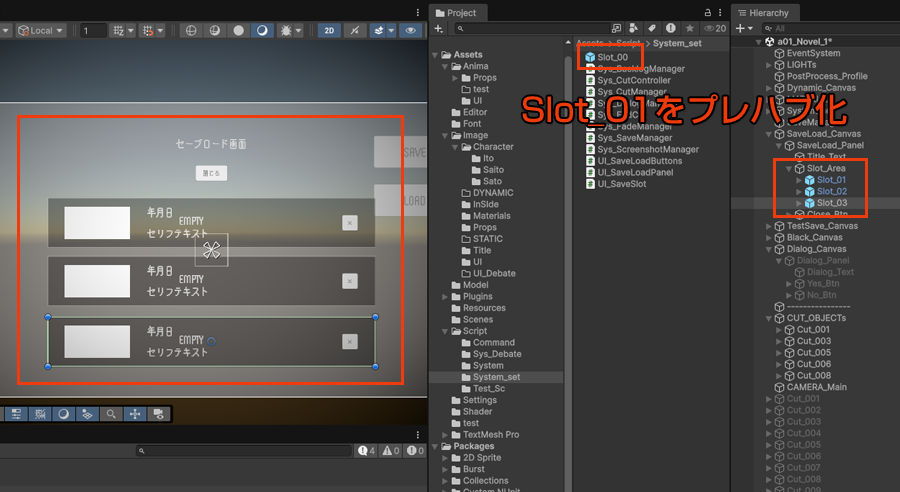Select the Slot_00 prefab asset
The width and height of the screenshot is (900, 492).
612,57
